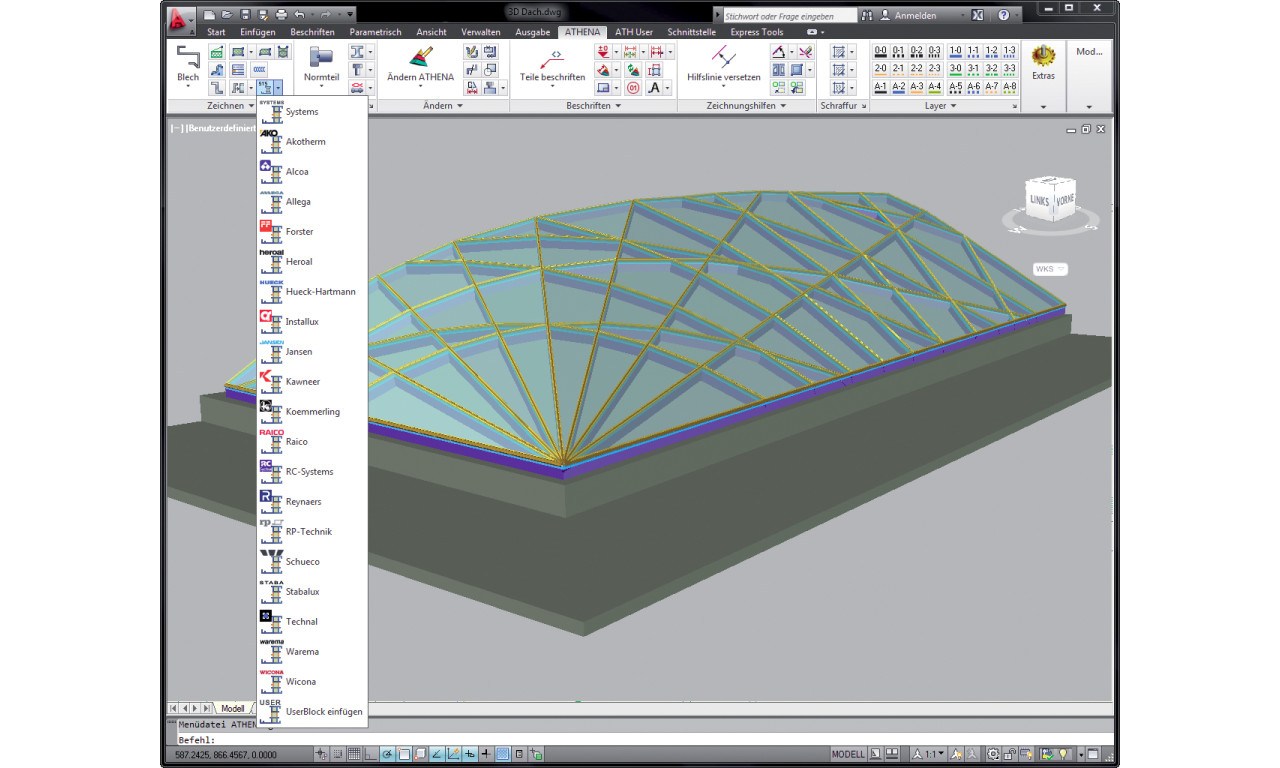Toggle MODELL space button in status bar
Viewport: 1280px width, 768px height.
[x=848, y=754]
